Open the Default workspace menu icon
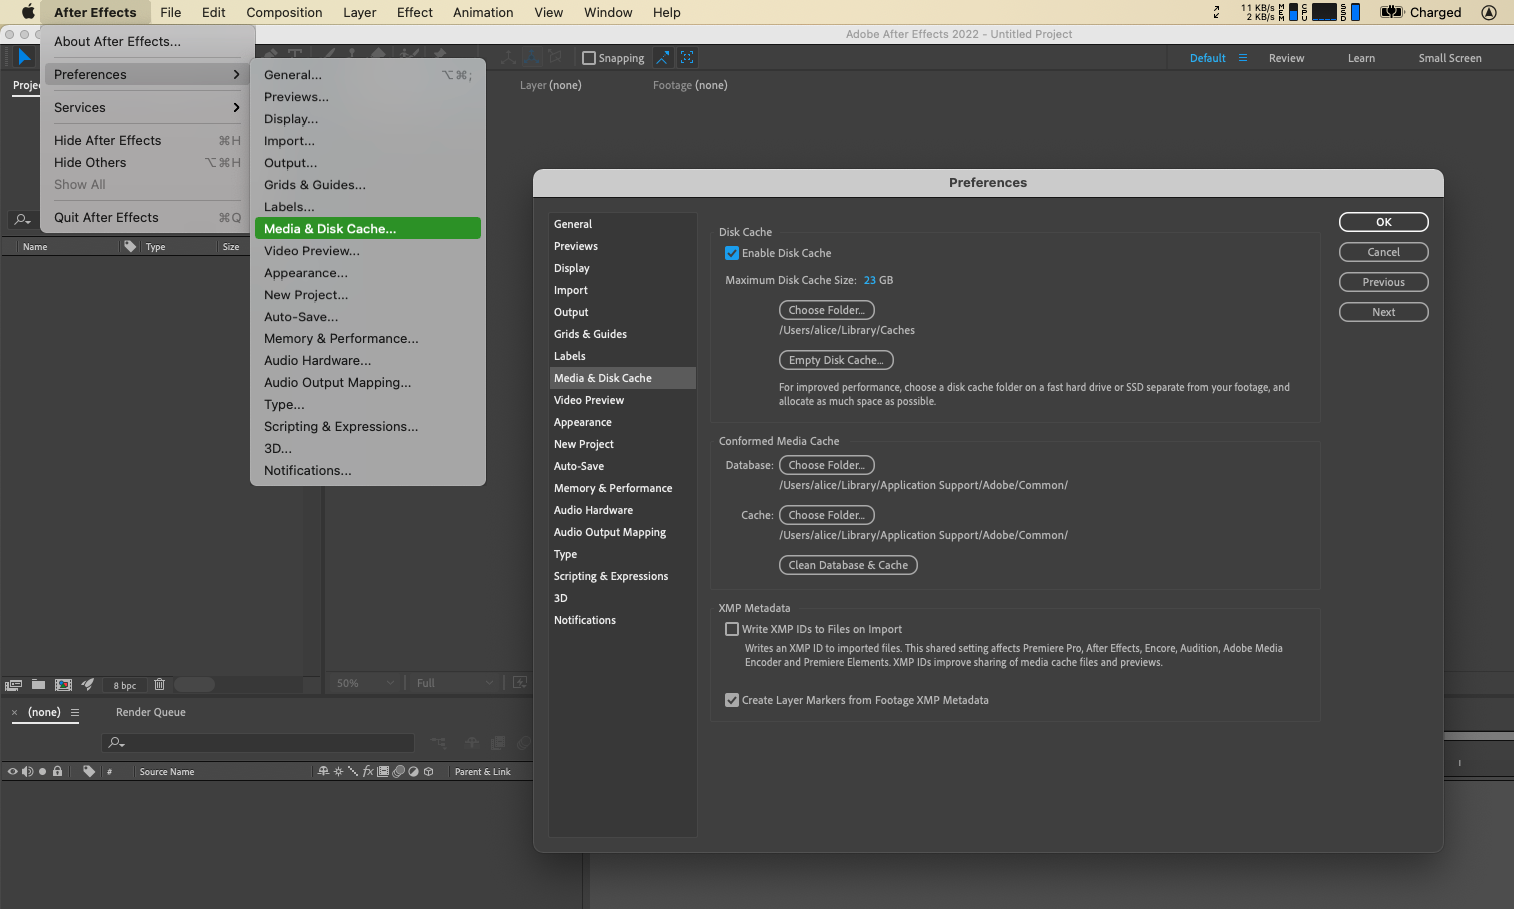Viewport: 1514px width, 909px height. point(1243,58)
